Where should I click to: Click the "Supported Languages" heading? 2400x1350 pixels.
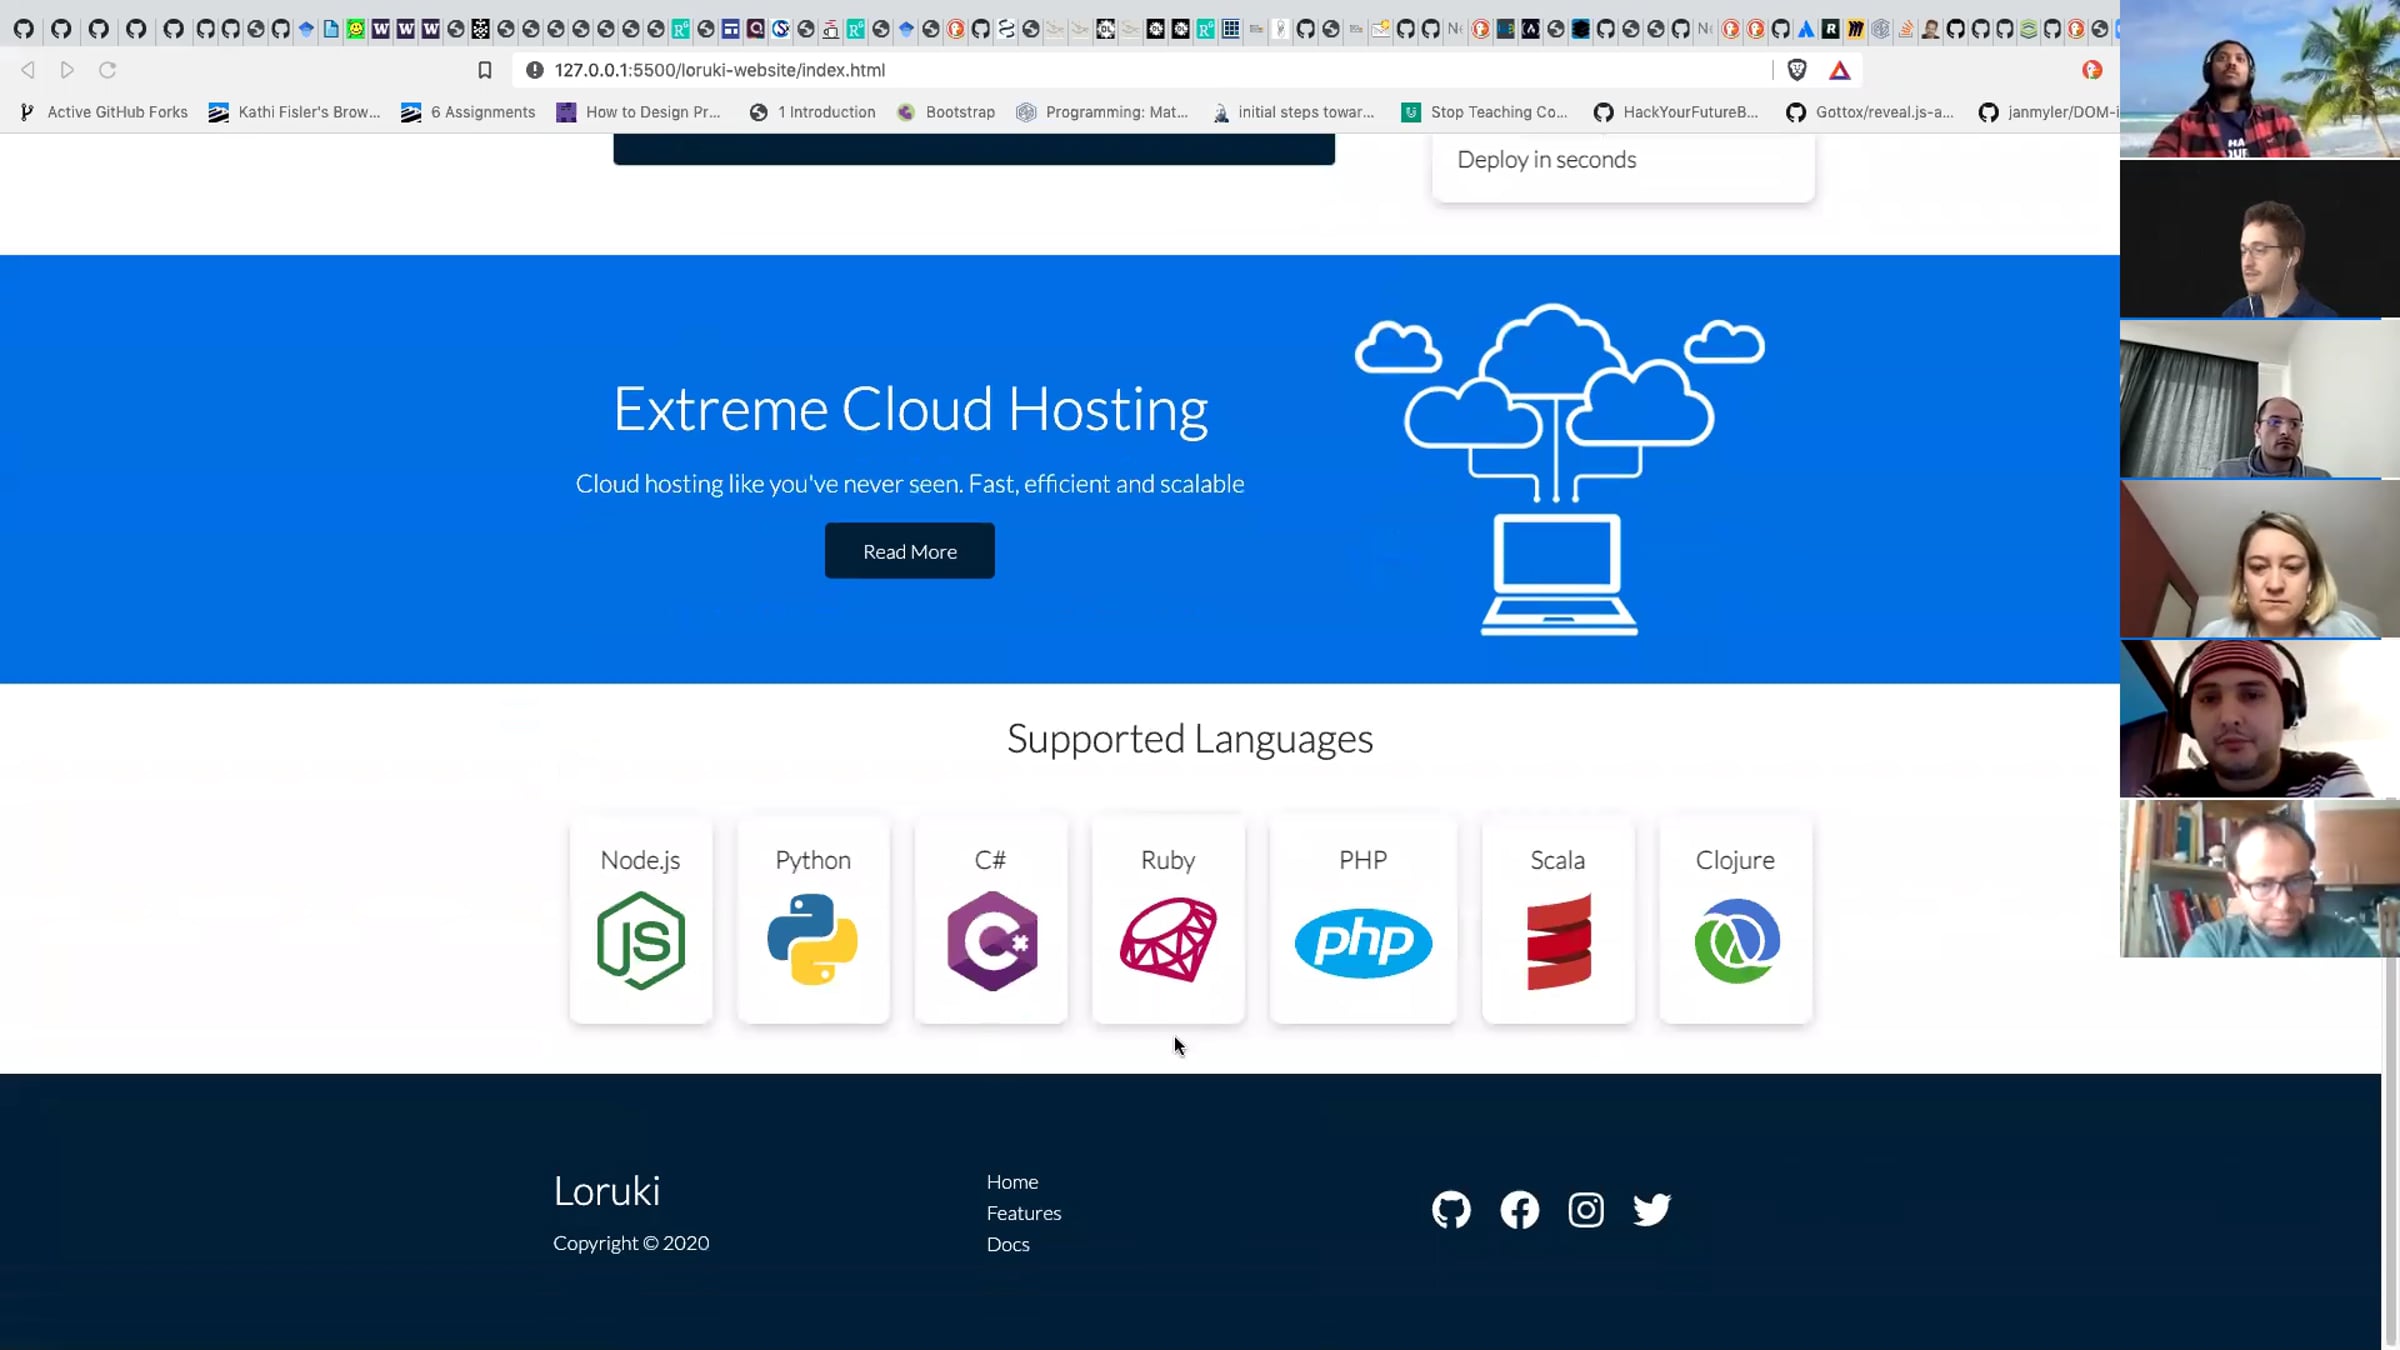[x=1190, y=739]
